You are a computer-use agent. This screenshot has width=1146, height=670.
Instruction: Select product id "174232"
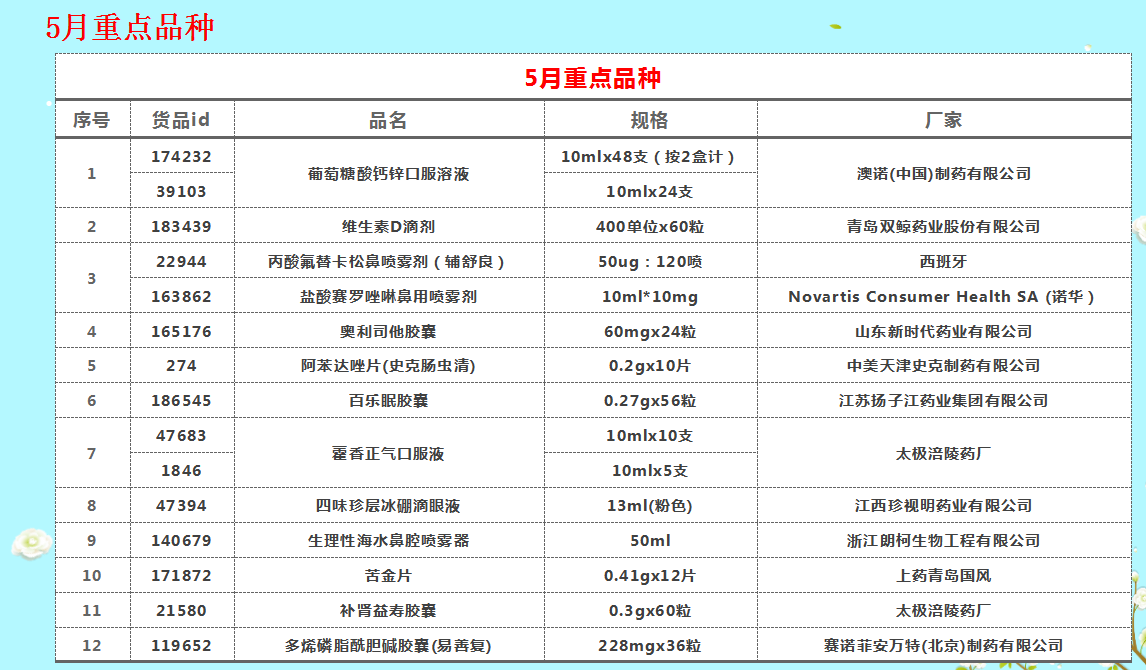coord(181,156)
